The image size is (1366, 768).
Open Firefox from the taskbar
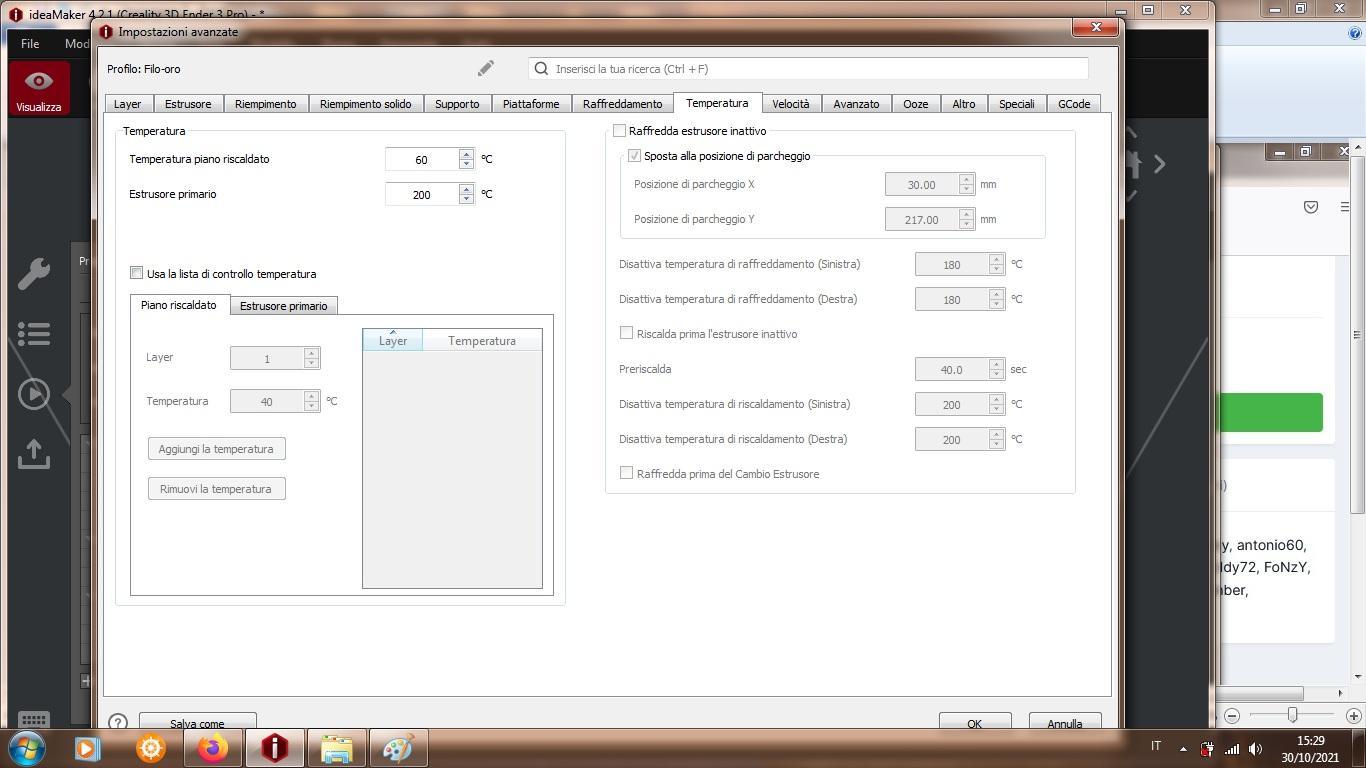[x=212, y=748]
